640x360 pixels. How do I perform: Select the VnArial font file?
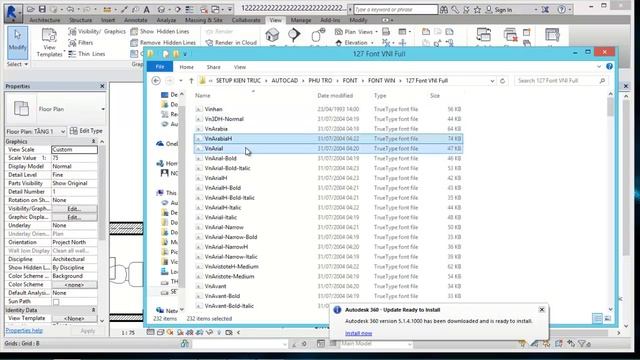328,149
